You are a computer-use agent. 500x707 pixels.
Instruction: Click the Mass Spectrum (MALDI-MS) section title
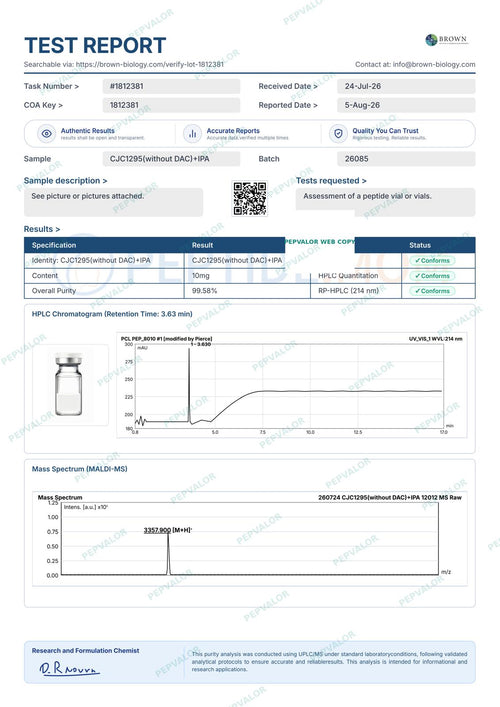pyautogui.click(x=79, y=469)
